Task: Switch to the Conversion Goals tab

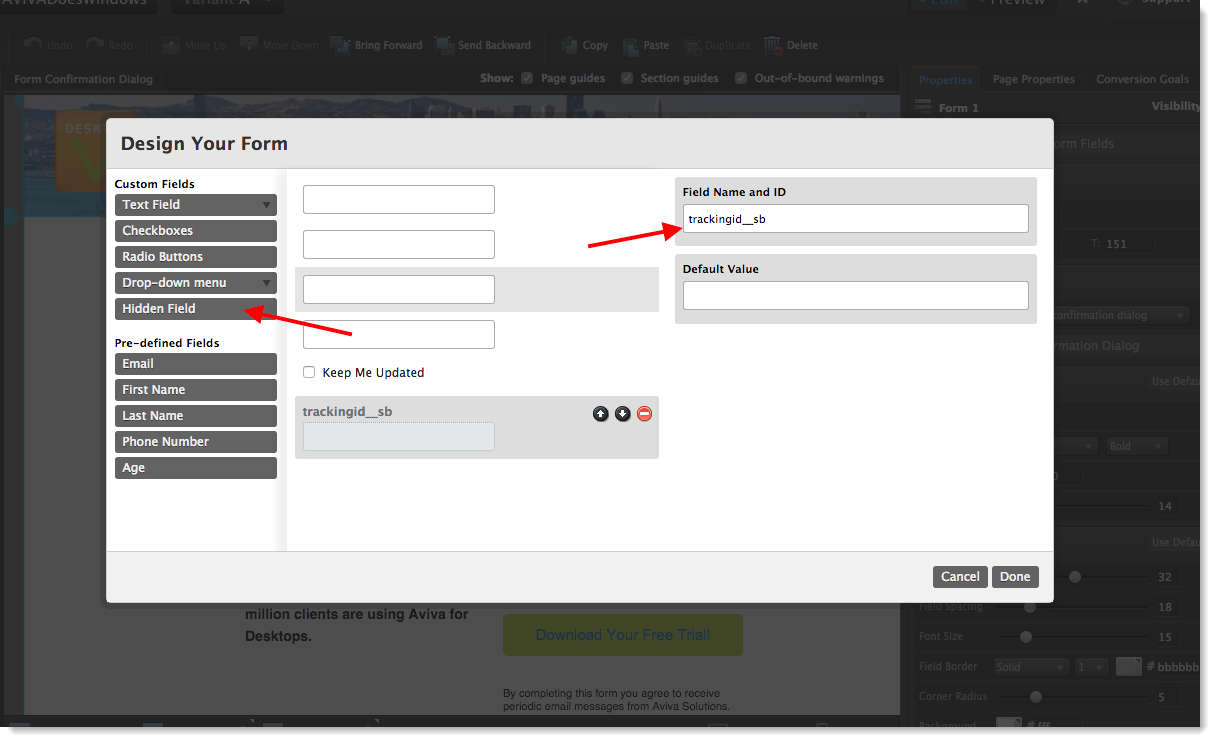Action: (1142, 80)
